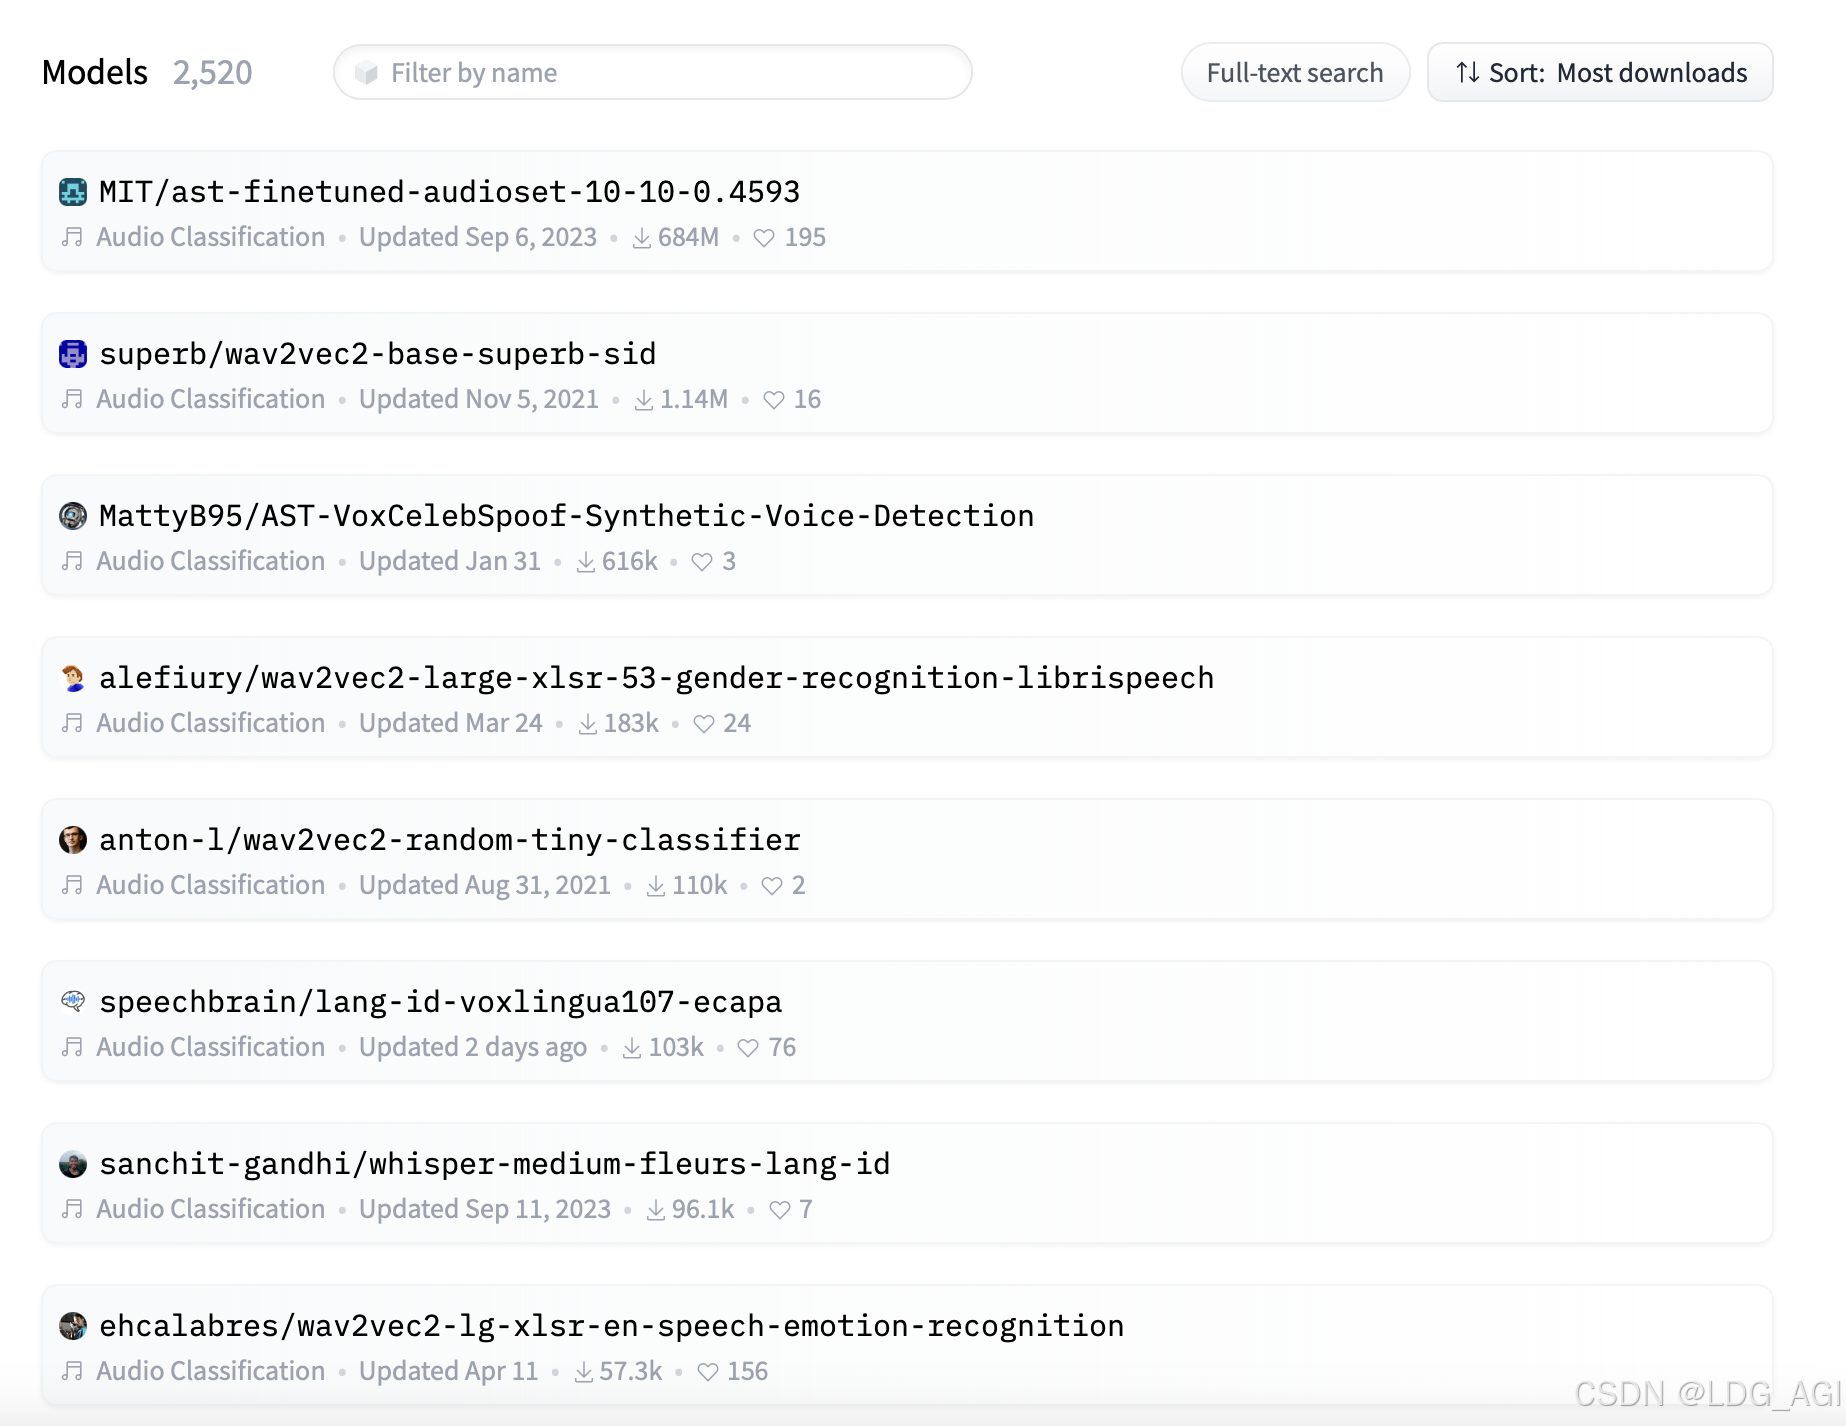Click the music note icon in MattyB95 row
The width and height of the screenshot is (1846, 1426).
click(x=72, y=561)
